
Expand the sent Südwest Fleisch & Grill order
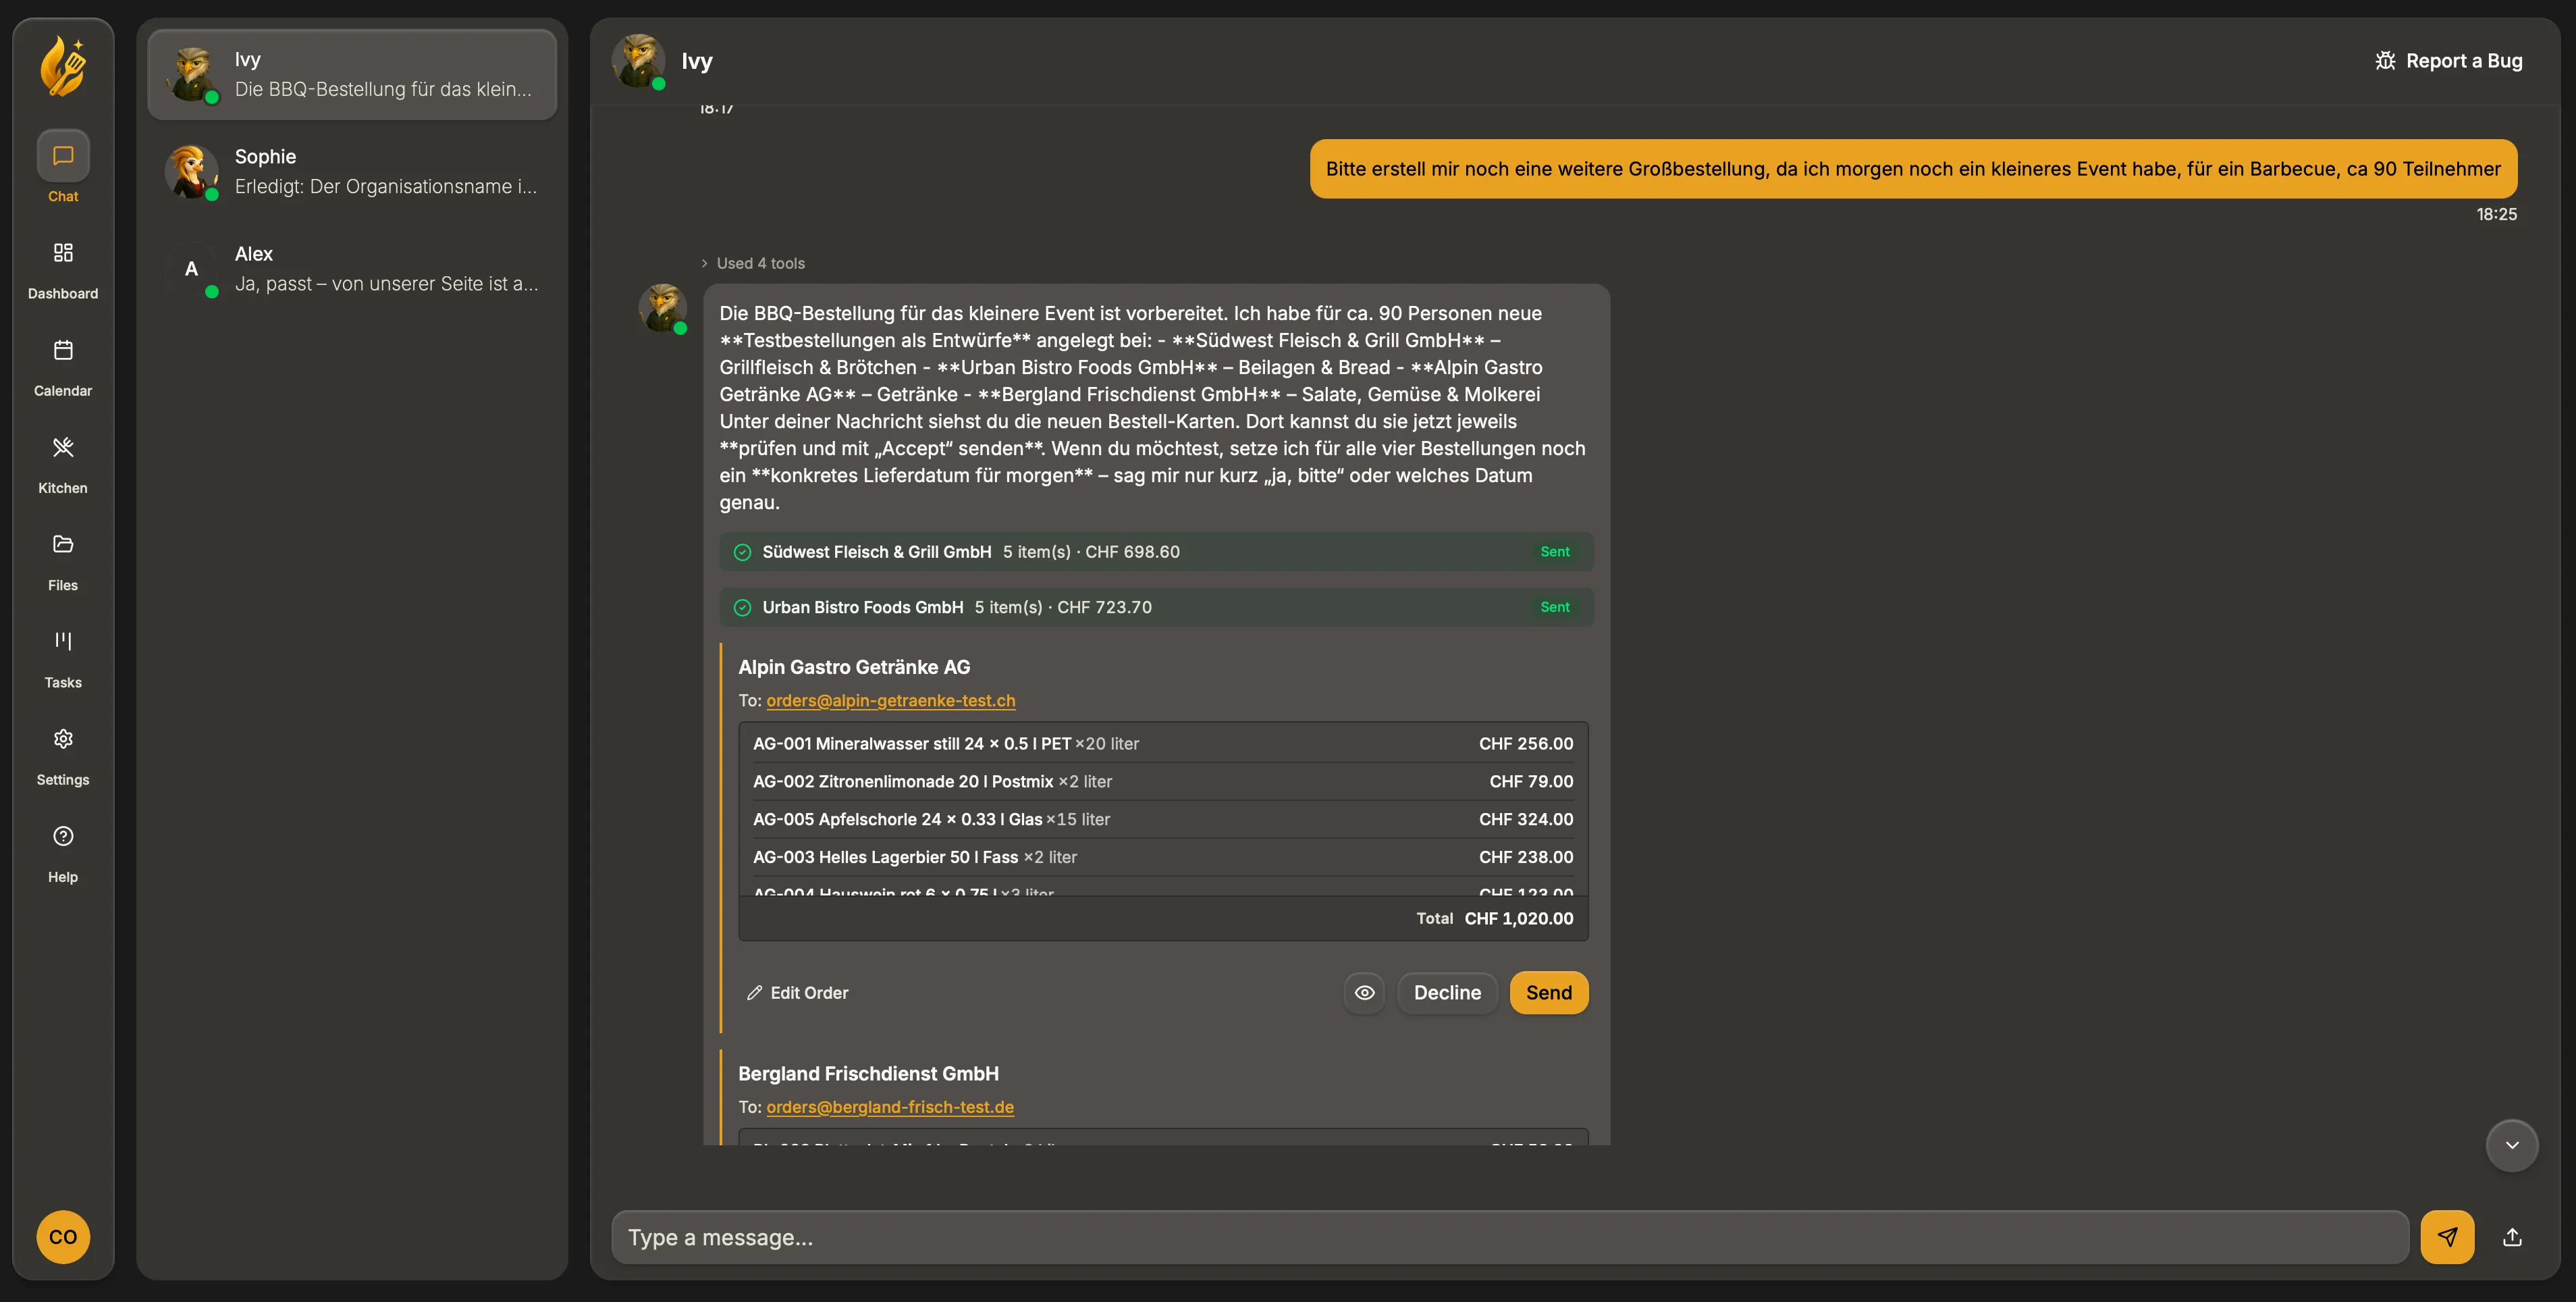coord(1156,552)
